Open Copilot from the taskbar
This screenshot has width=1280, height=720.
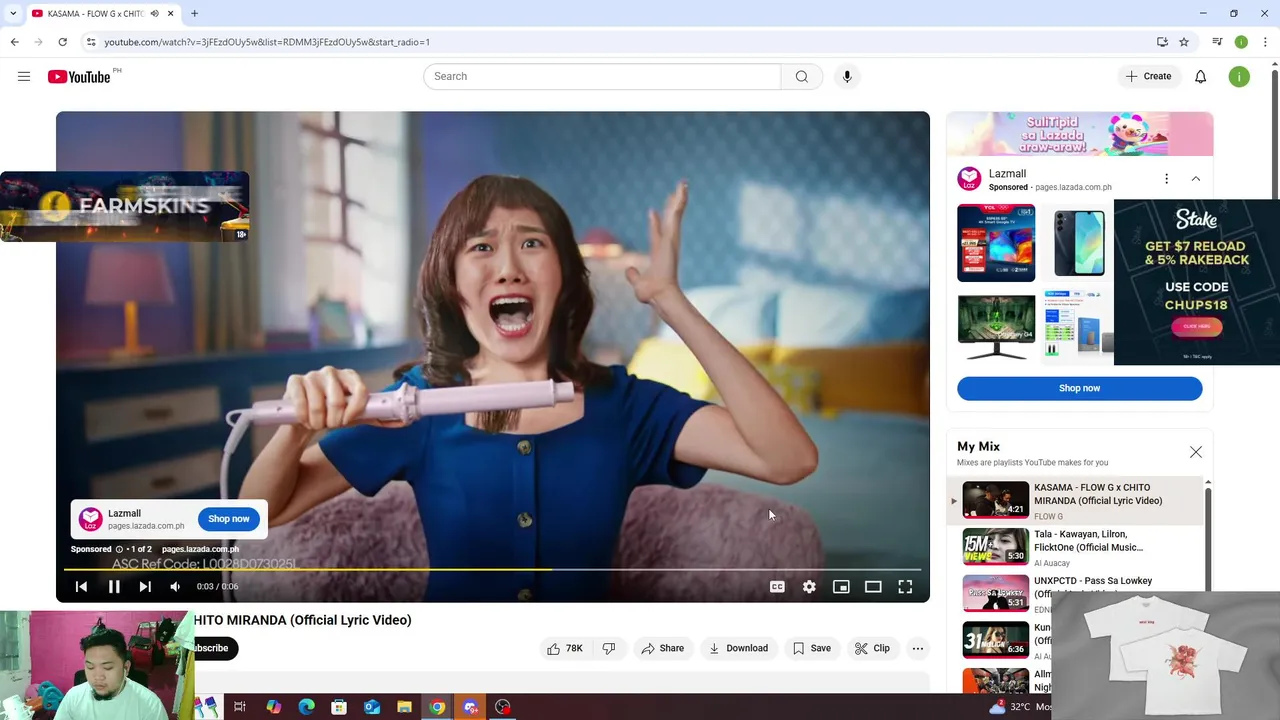[273, 707]
